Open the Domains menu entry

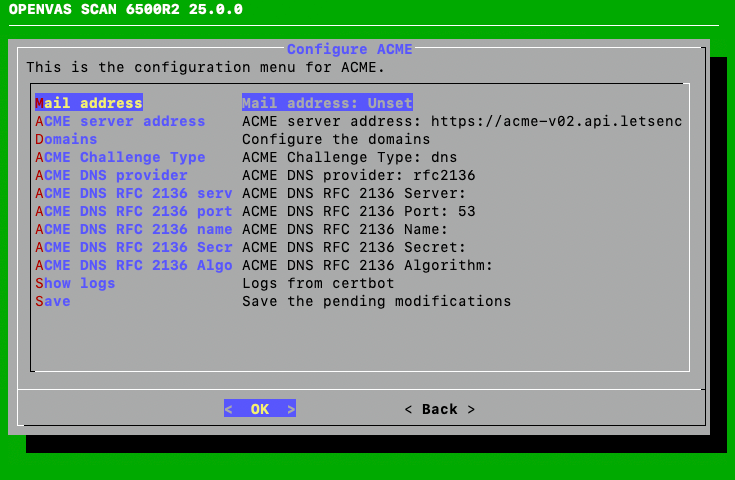click(66, 139)
